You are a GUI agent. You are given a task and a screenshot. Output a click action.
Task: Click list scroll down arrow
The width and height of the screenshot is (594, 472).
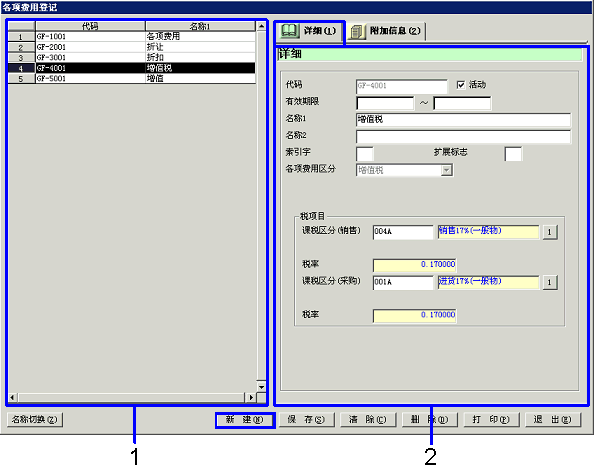click(261, 387)
